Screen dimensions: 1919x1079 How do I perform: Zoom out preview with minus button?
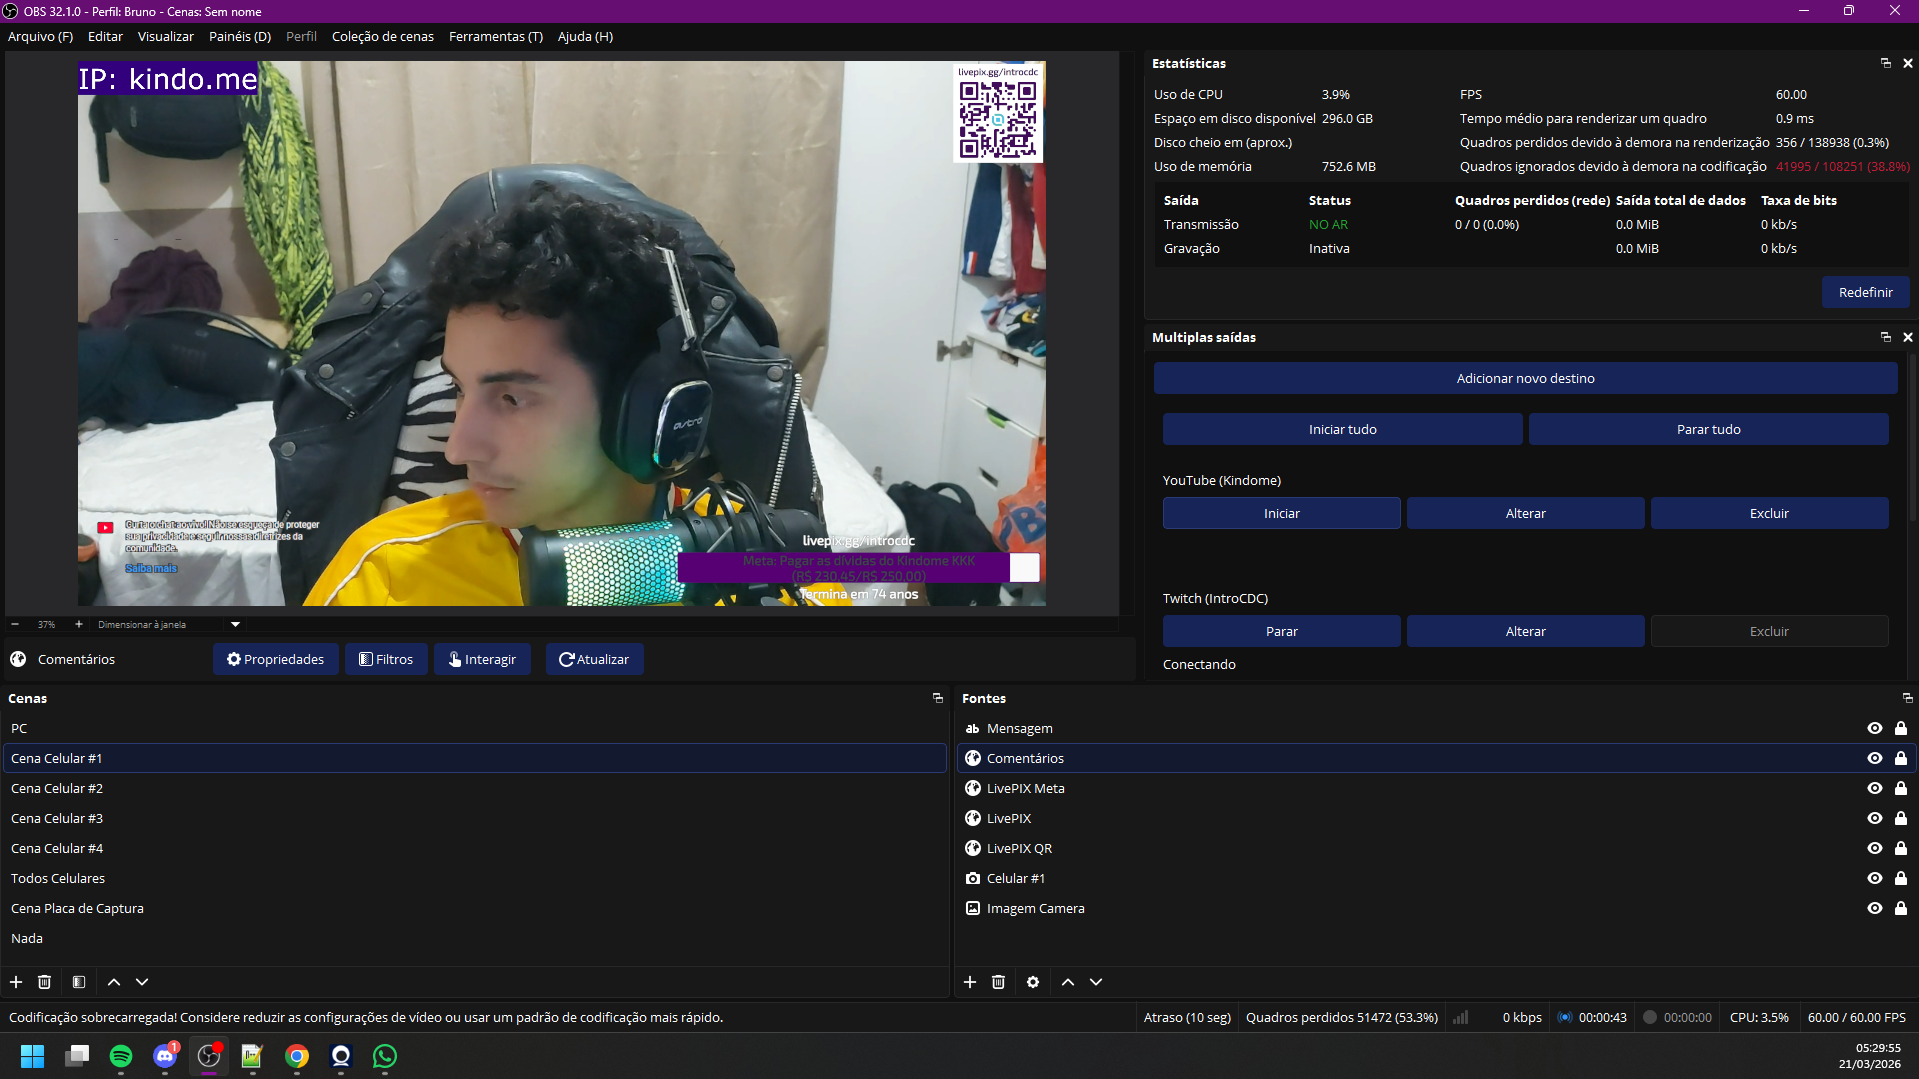tap(15, 624)
